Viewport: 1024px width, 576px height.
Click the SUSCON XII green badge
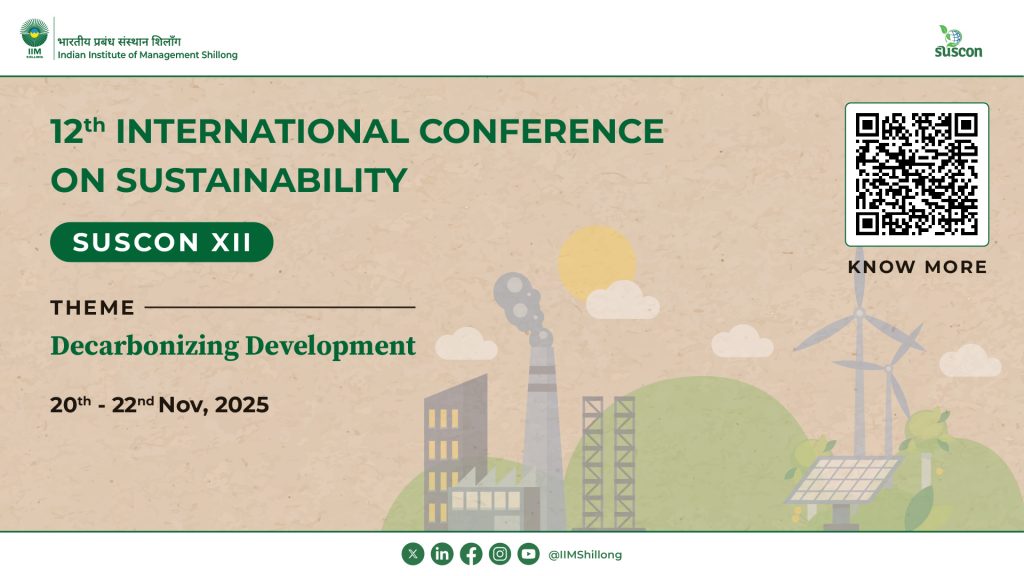click(162, 242)
